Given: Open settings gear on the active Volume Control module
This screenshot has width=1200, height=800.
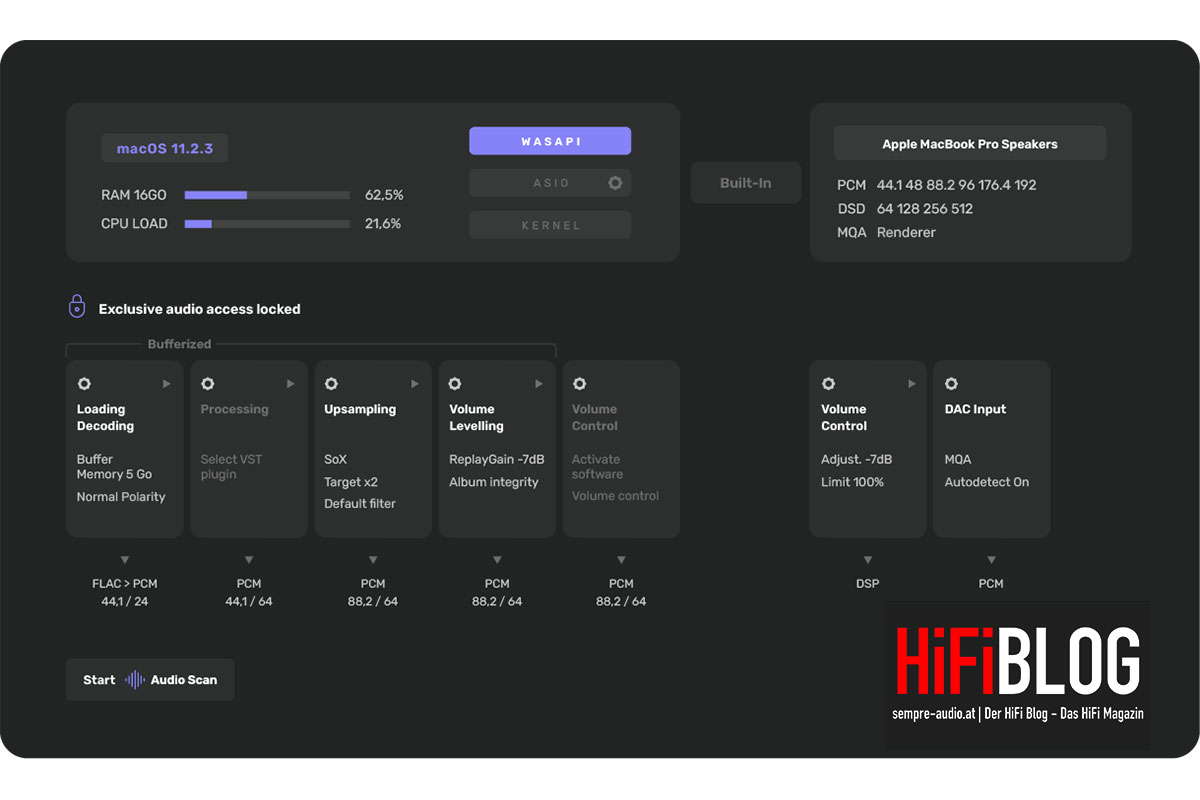Looking at the screenshot, I should [828, 383].
